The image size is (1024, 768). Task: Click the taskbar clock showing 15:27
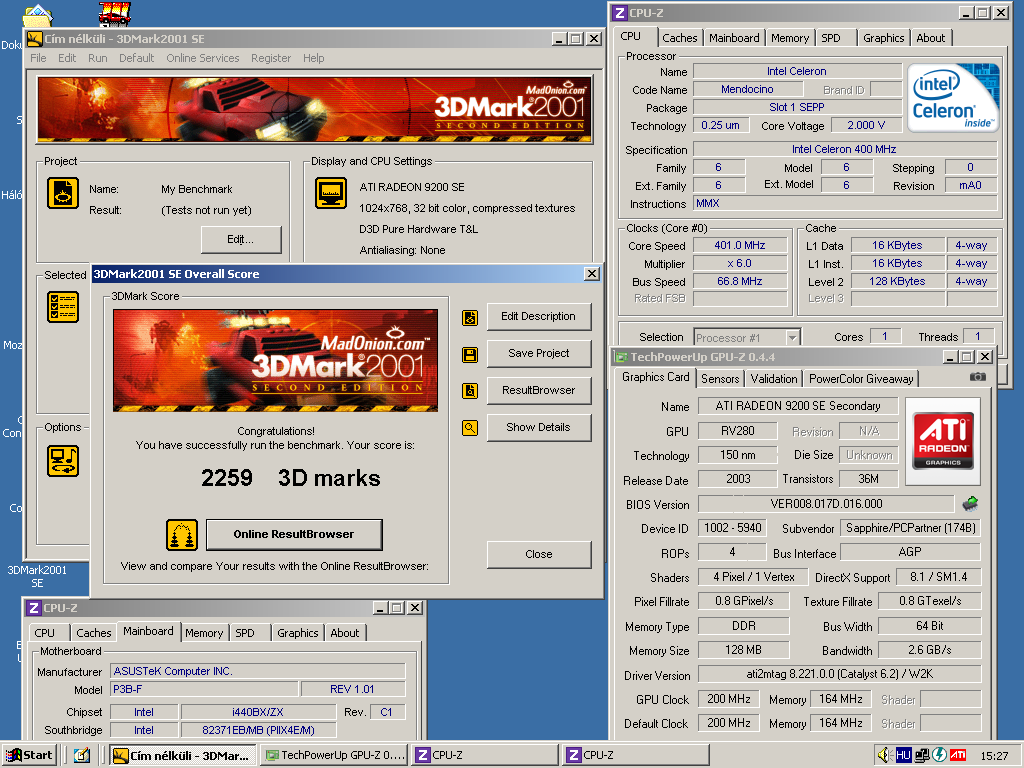pos(994,756)
